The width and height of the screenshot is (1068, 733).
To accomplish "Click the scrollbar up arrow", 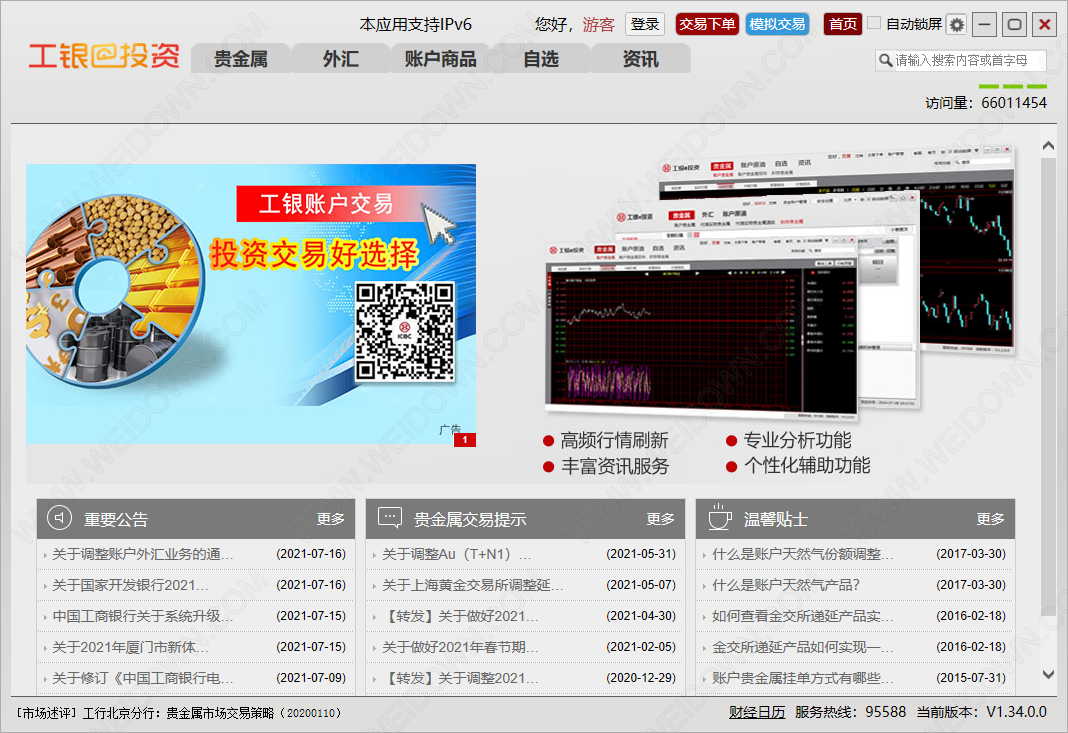I will (x=1048, y=146).
